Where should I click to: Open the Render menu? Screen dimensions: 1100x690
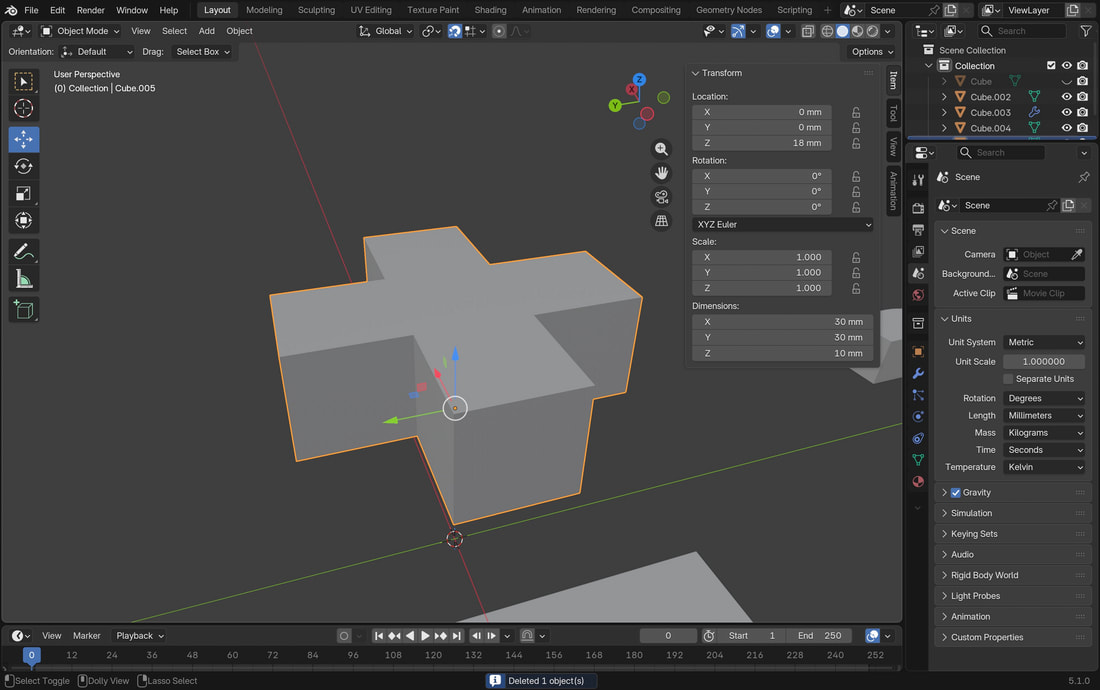90,10
